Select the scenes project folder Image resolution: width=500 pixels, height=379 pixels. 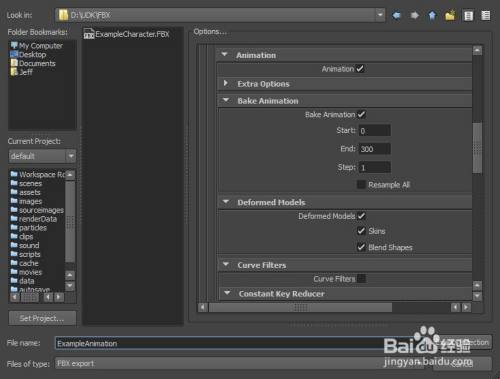click(x=26, y=183)
